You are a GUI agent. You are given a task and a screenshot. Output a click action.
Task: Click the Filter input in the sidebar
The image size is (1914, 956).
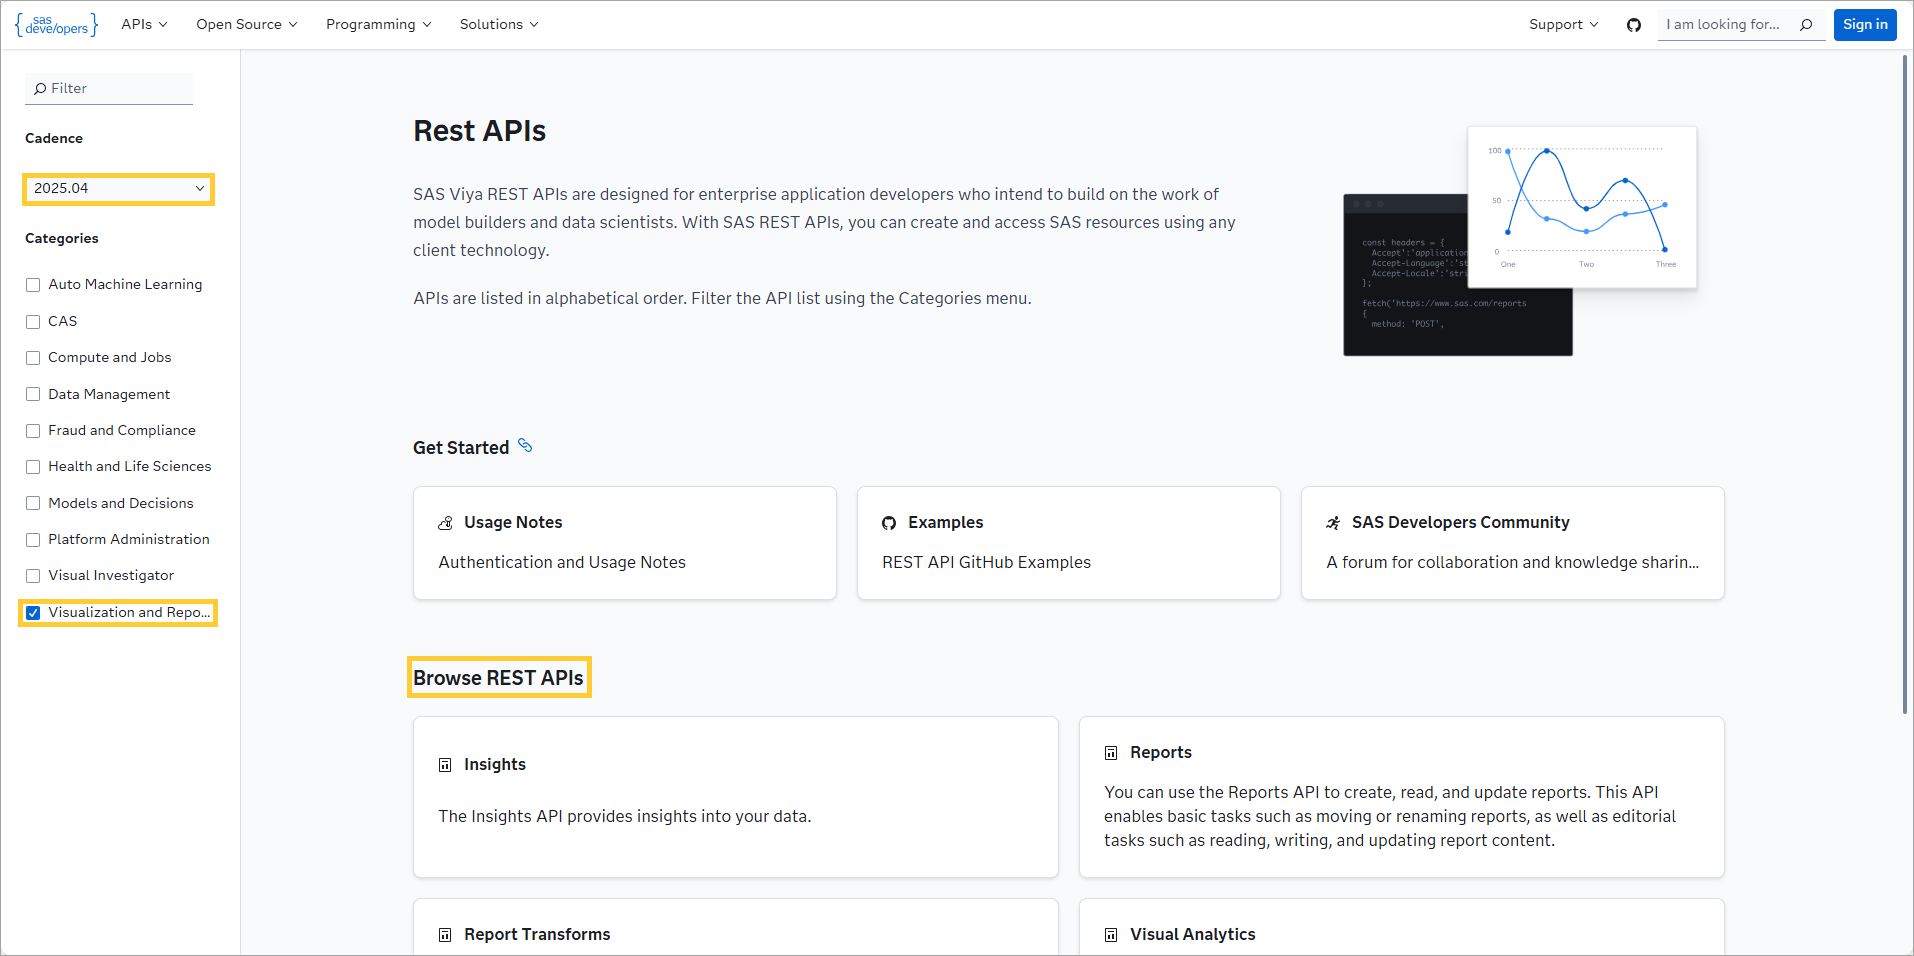point(108,88)
